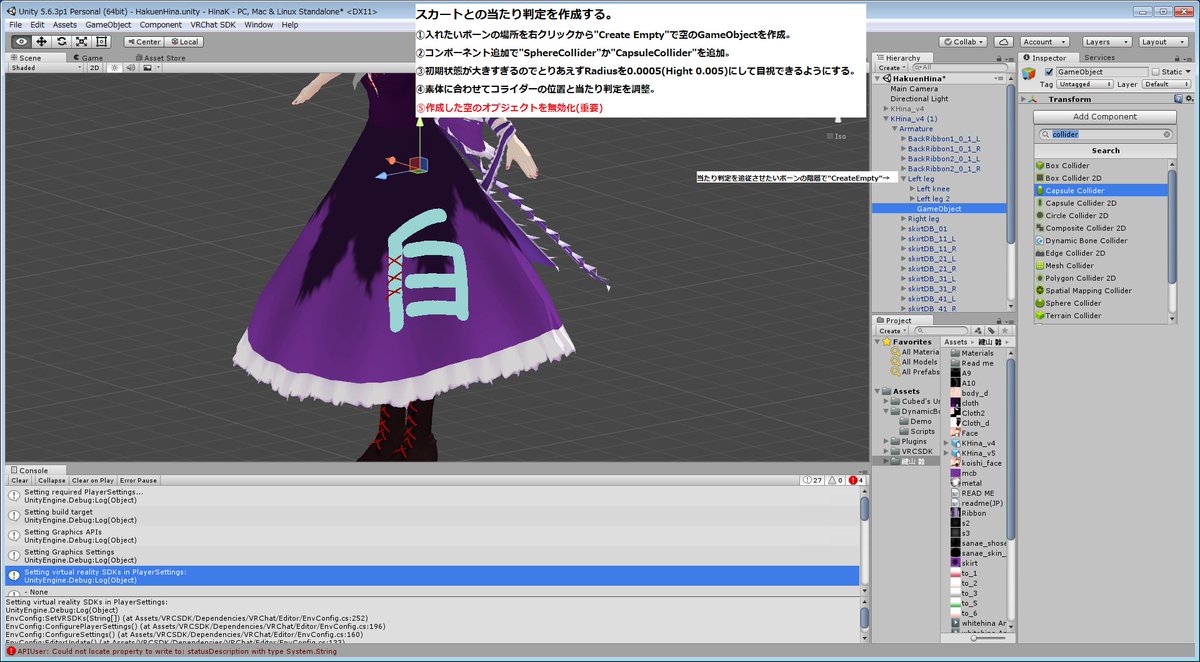
Task: Open the Layers dropdown in toolbar
Action: tap(1106, 42)
